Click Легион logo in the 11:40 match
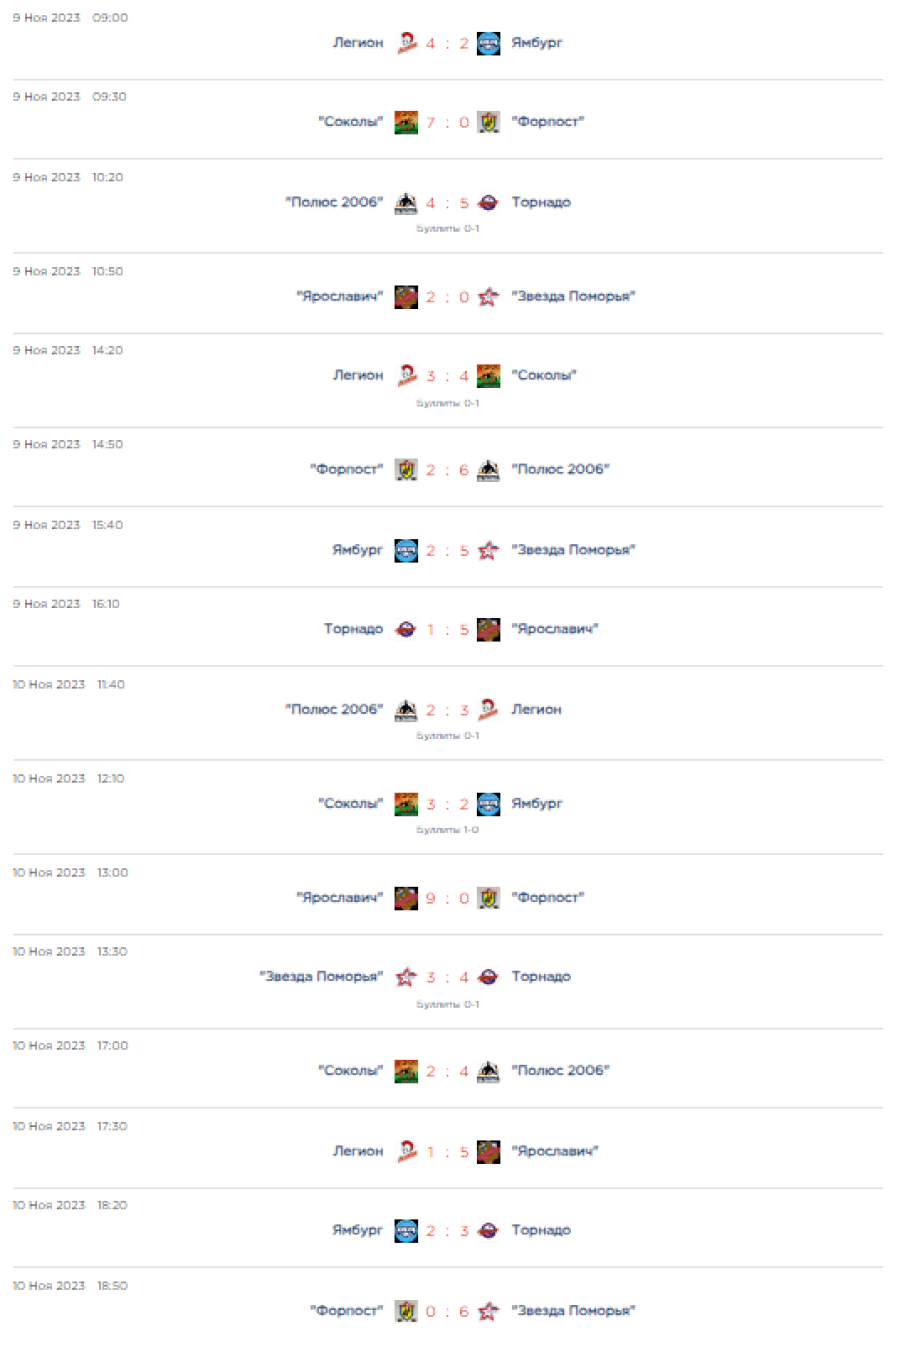The height and width of the screenshot is (1347, 900). point(488,710)
